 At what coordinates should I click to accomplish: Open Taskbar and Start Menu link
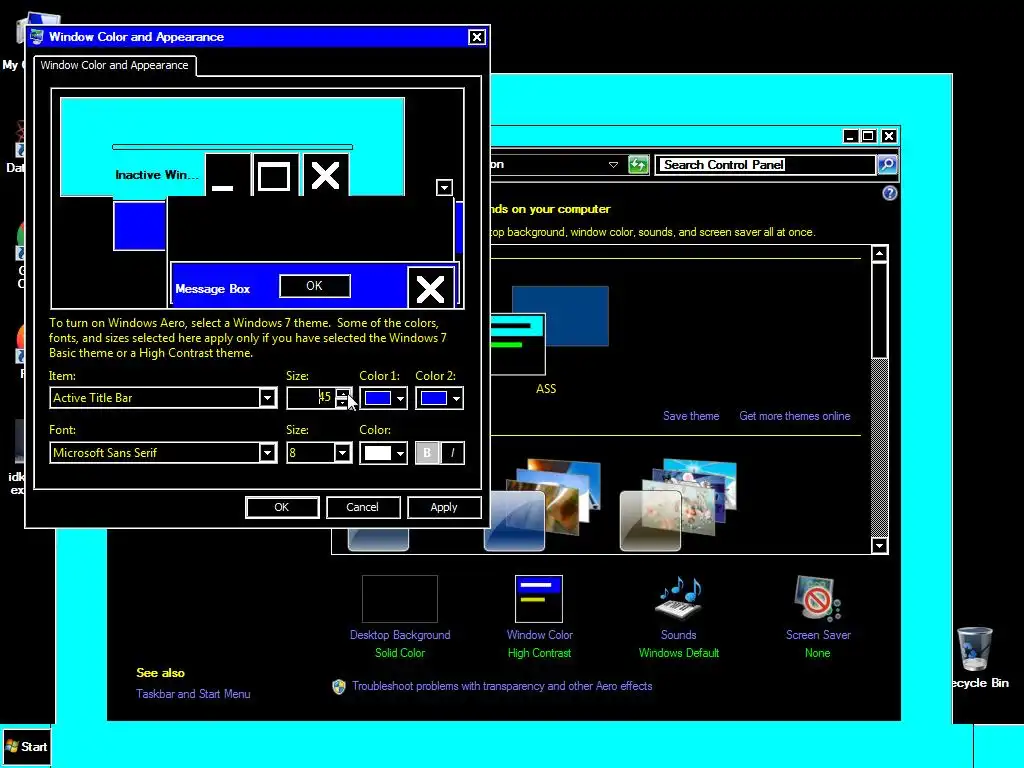[x=193, y=694]
